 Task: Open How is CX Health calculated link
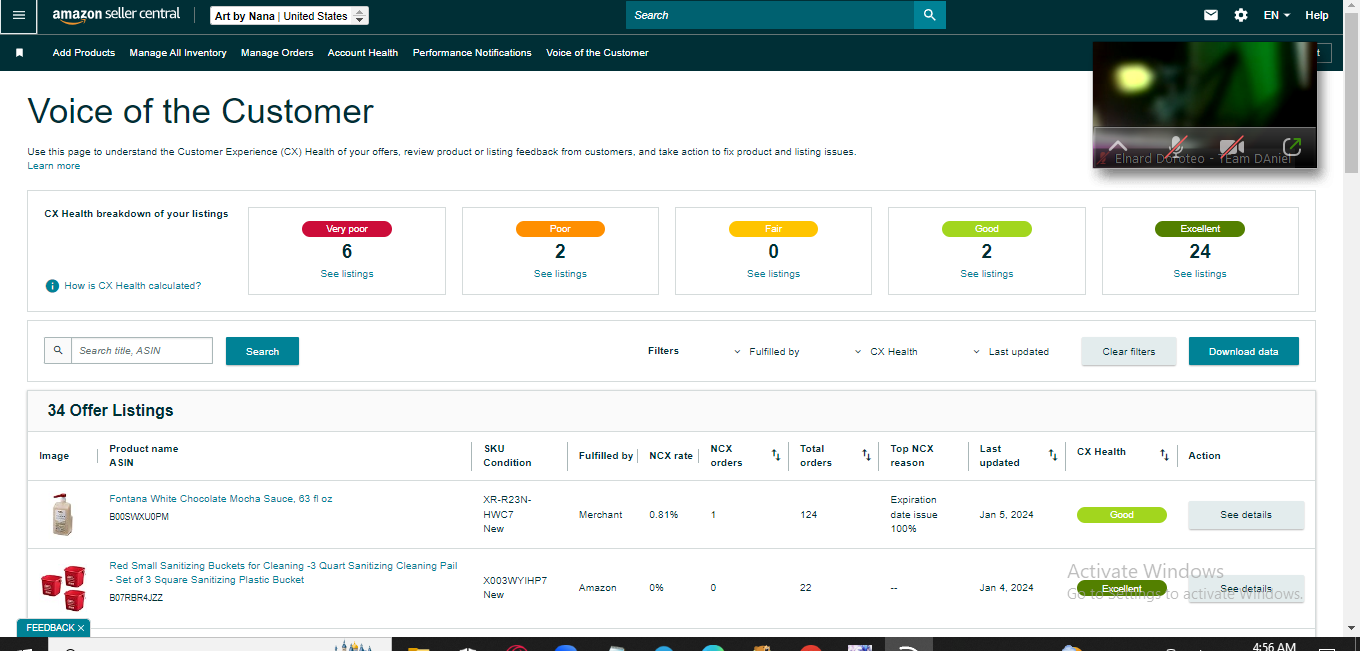pyautogui.click(x=133, y=286)
